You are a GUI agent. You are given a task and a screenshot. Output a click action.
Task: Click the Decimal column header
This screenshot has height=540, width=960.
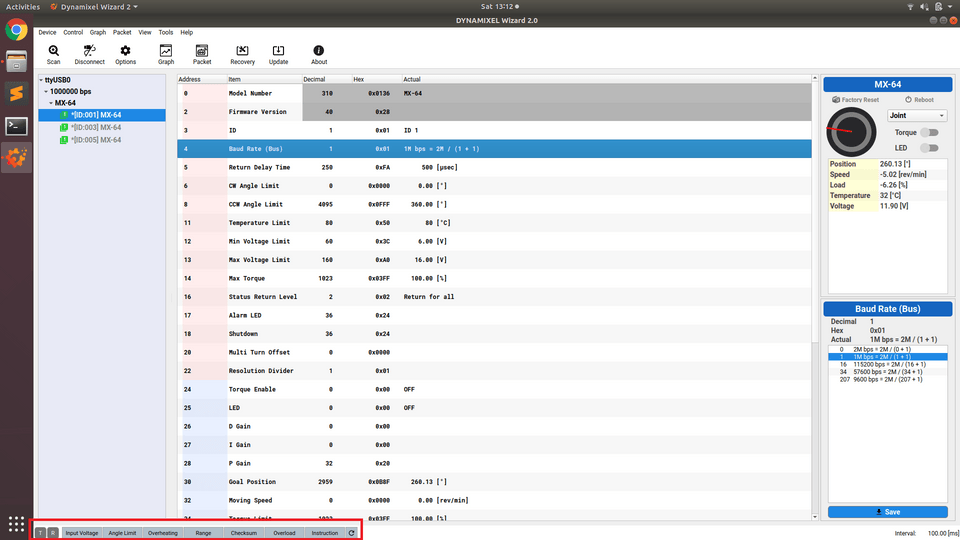point(327,79)
